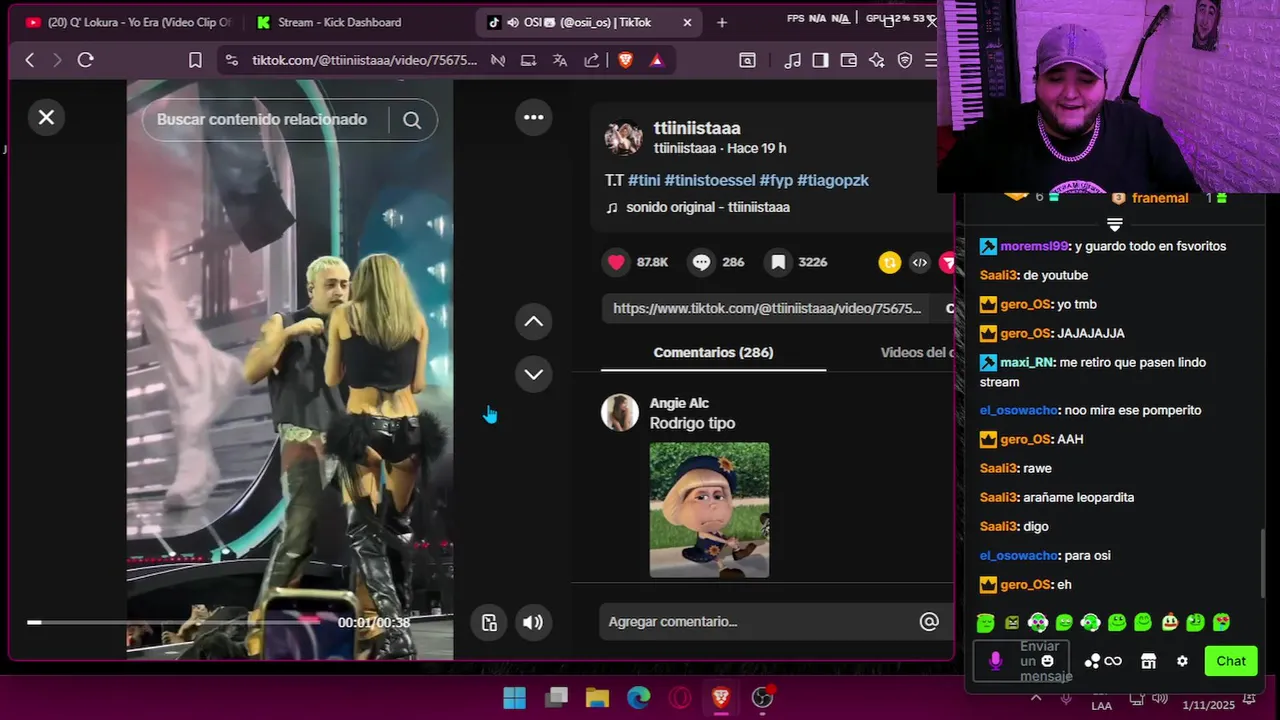
Task: Open Angie Alc commenter profile name
Action: 679,403
